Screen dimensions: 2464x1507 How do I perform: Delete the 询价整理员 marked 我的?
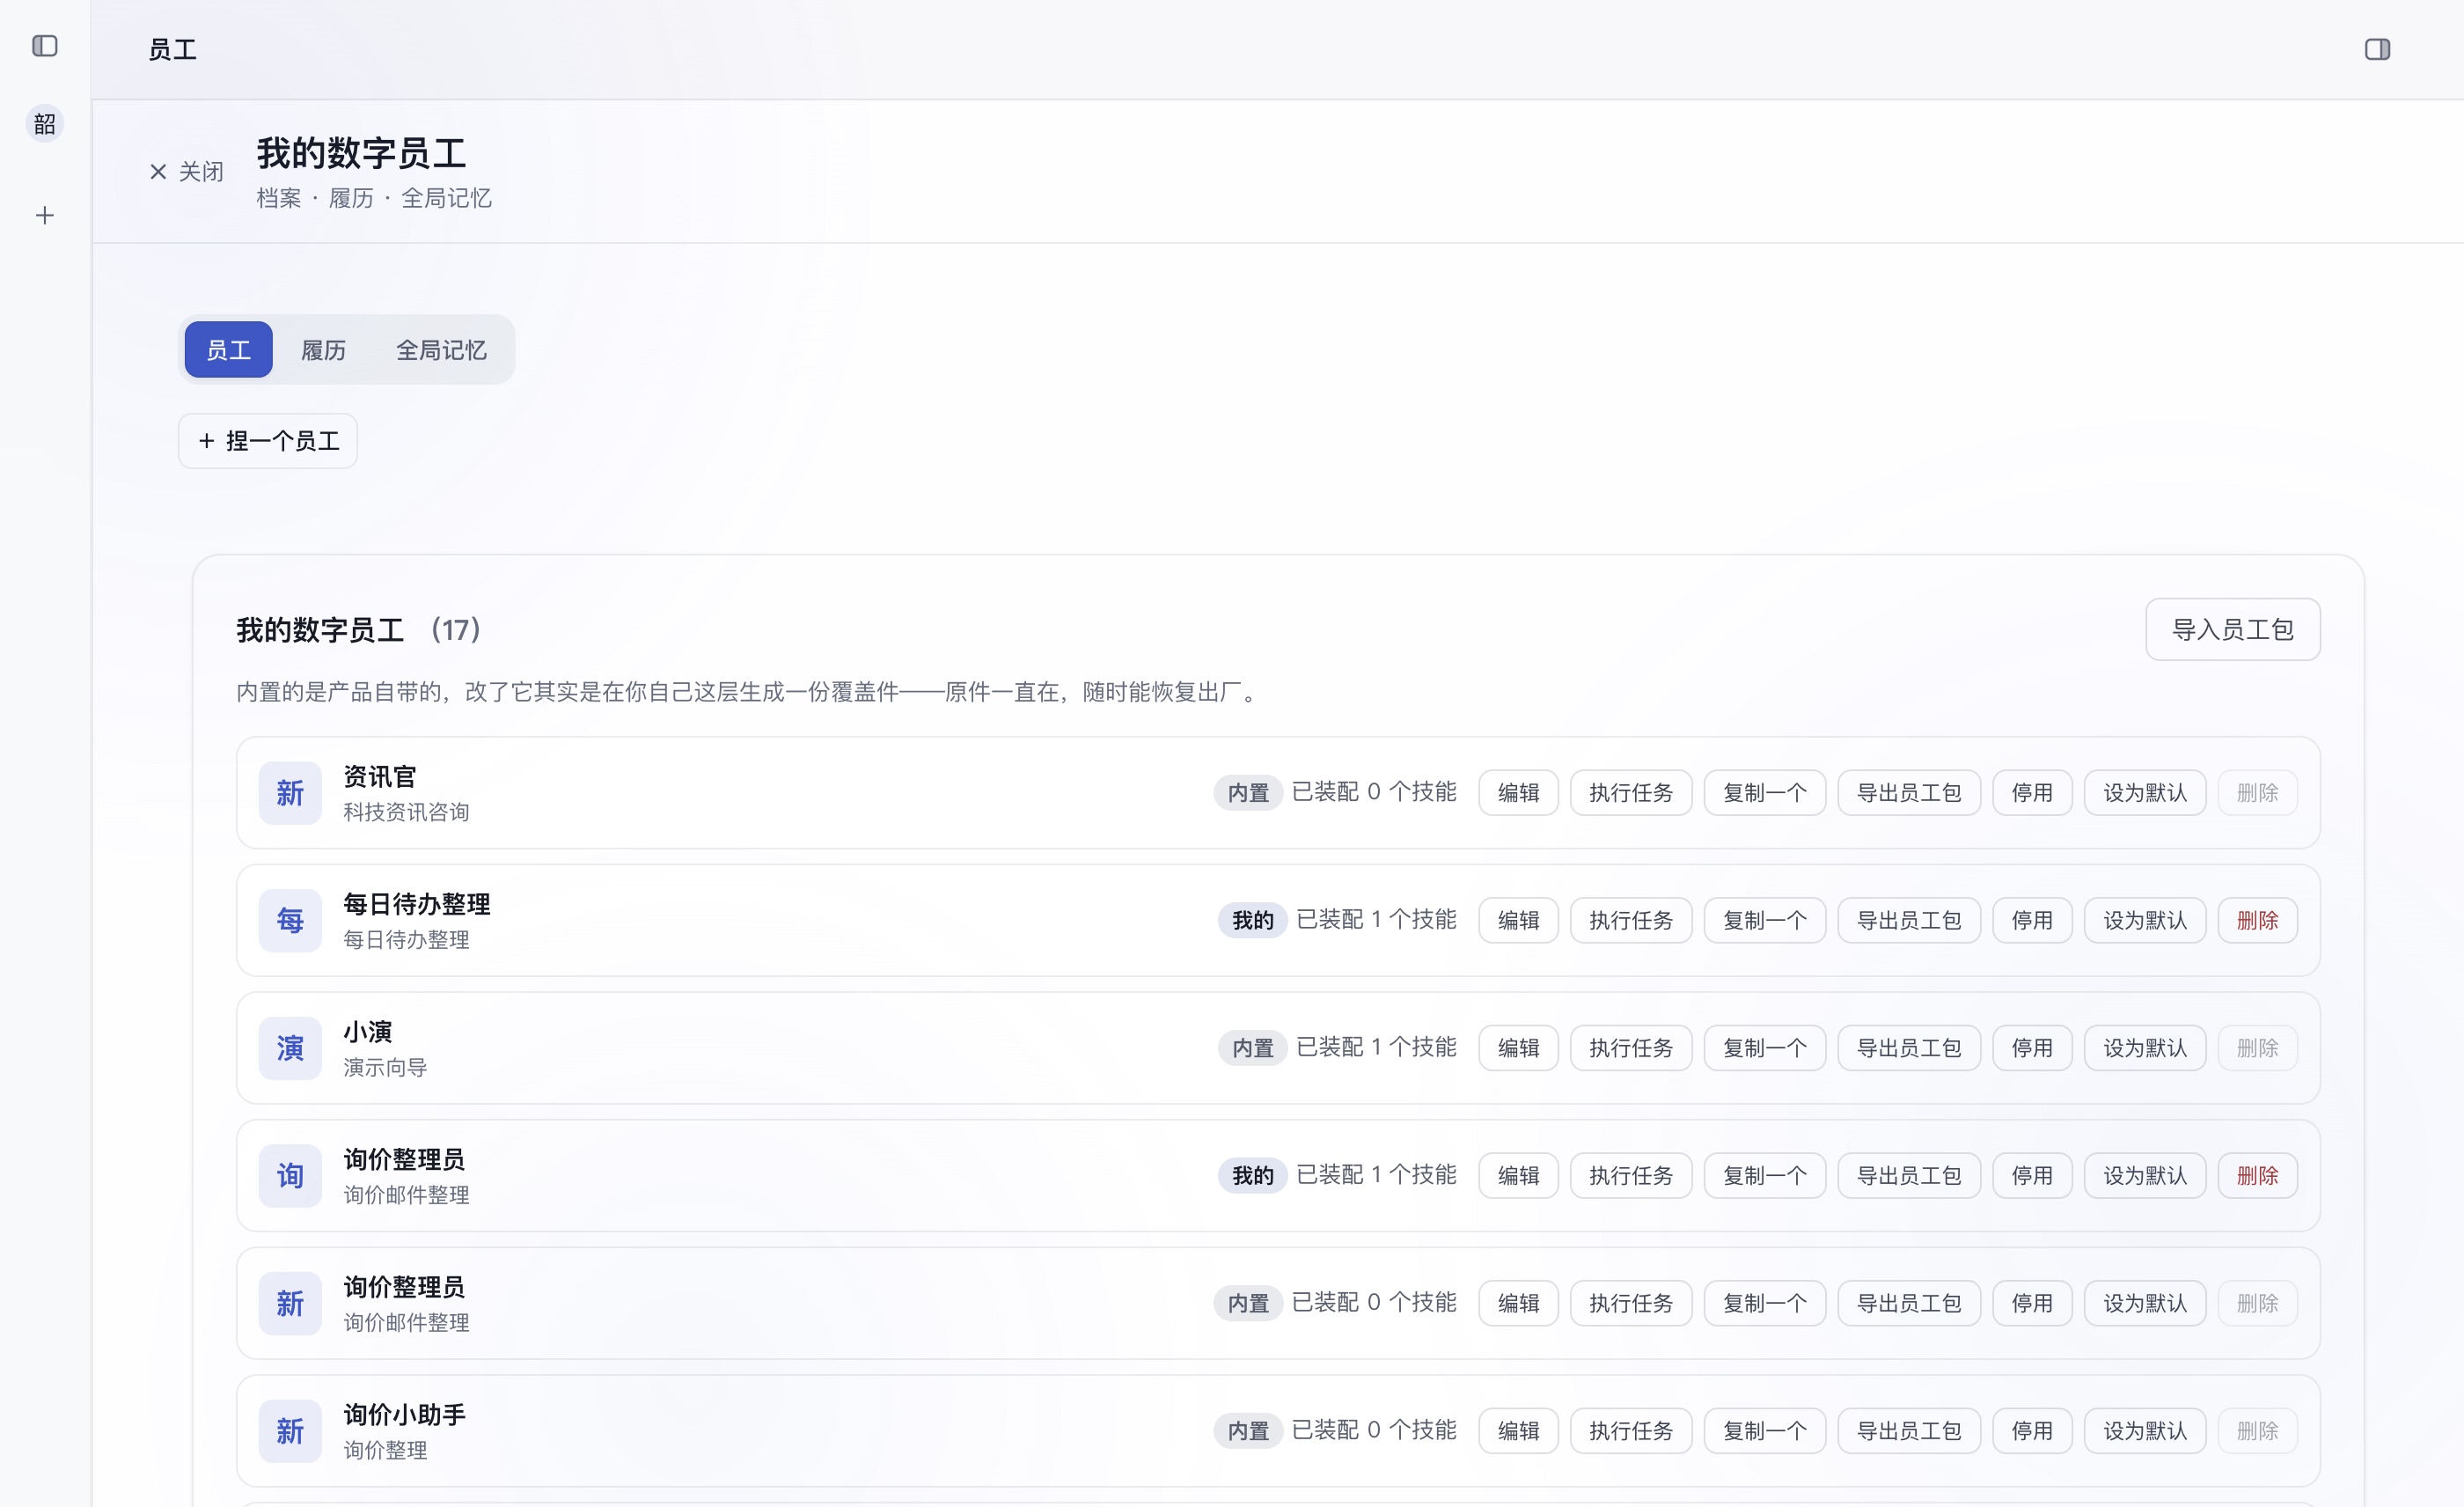point(2257,1176)
